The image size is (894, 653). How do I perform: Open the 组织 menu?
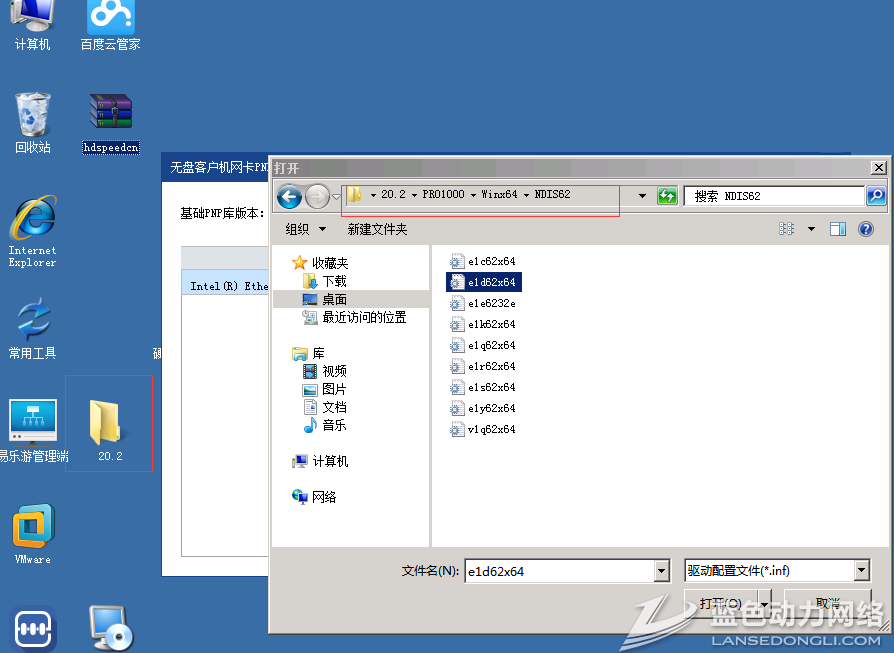[305, 229]
